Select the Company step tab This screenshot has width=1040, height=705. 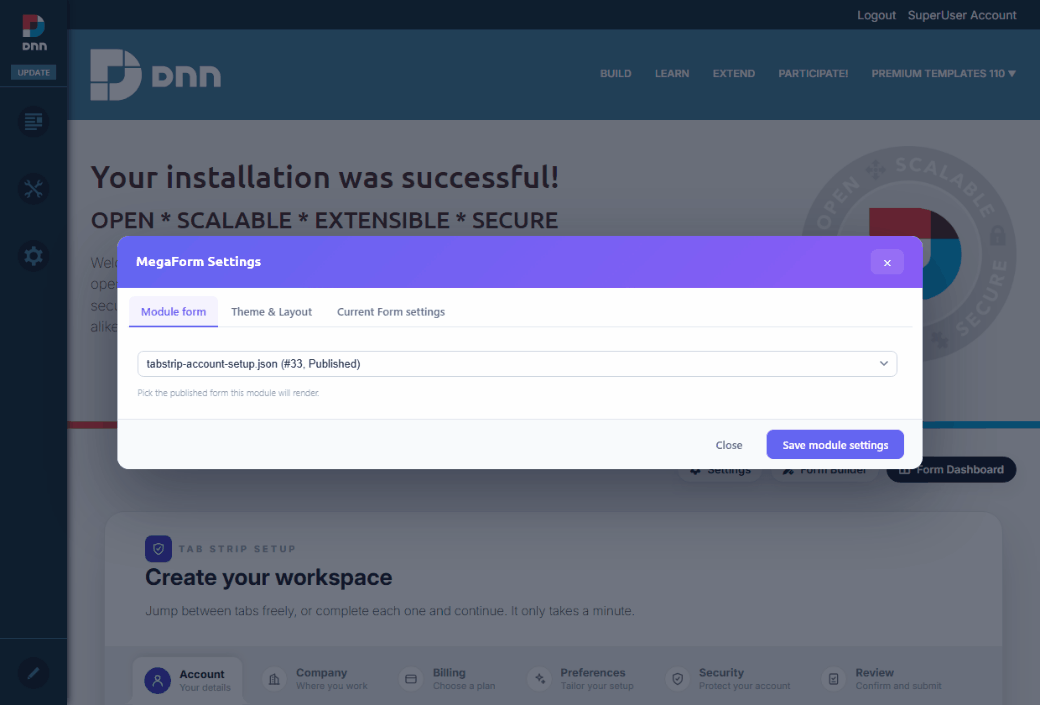click(x=315, y=679)
